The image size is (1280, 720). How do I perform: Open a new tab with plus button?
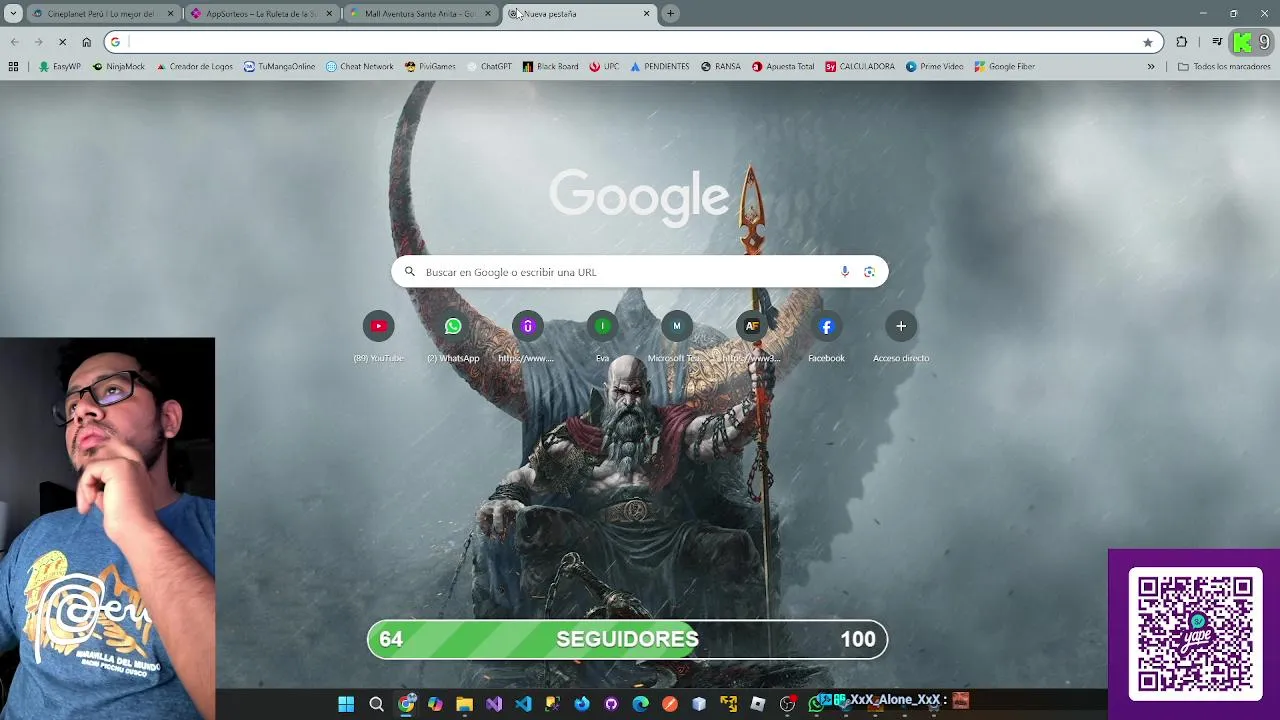pyautogui.click(x=671, y=14)
